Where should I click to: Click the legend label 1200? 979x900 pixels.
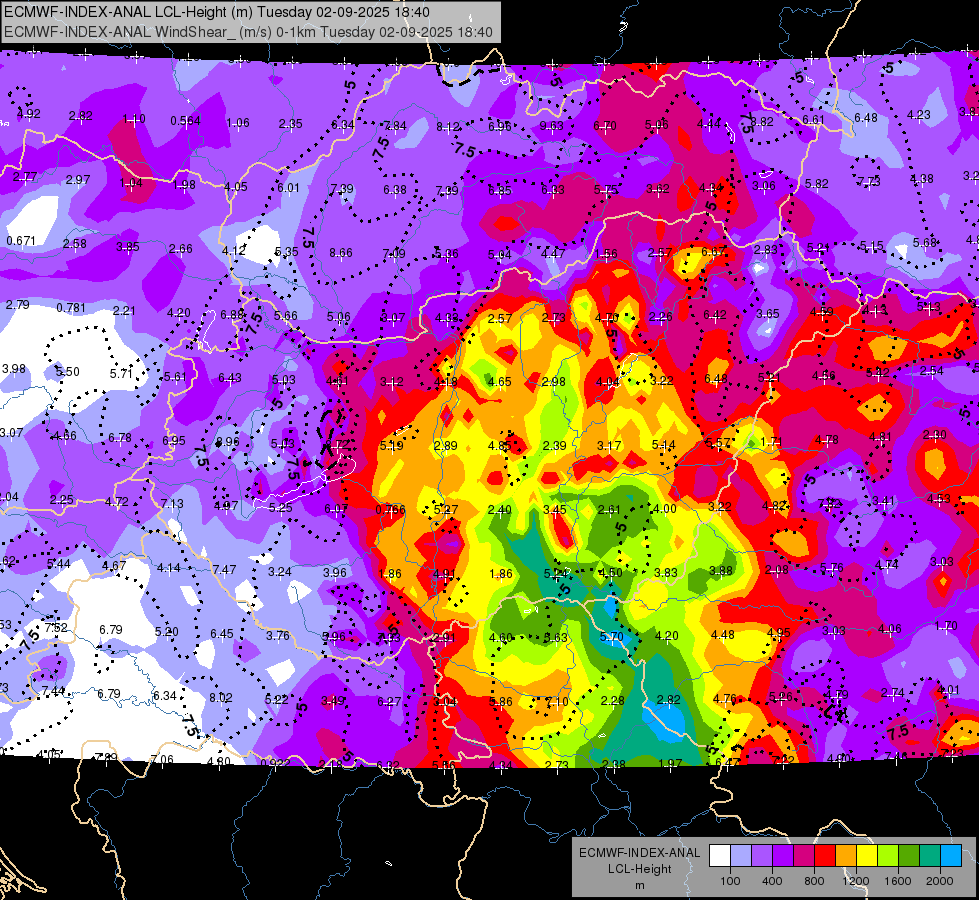tap(855, 881)
